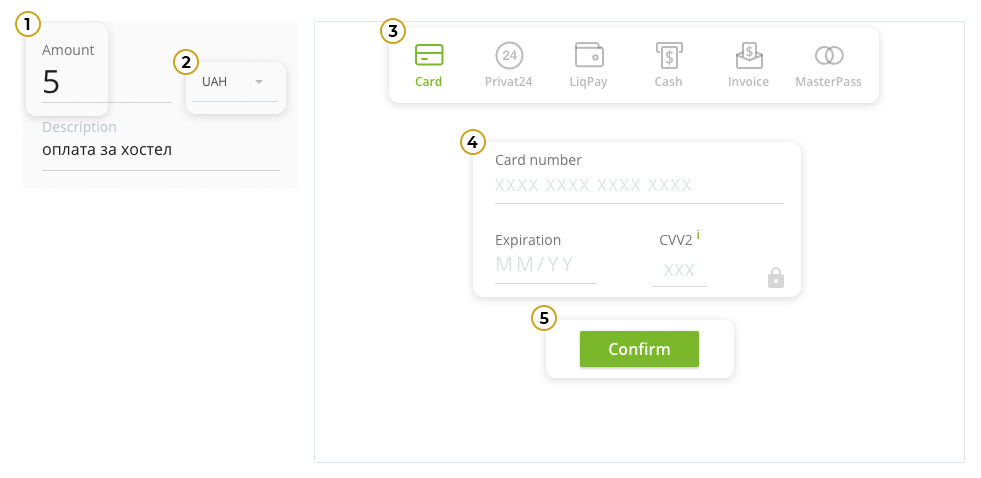The image size is (981, 478).
Task: Open the Invoice tab label
Action: point(748,82)
